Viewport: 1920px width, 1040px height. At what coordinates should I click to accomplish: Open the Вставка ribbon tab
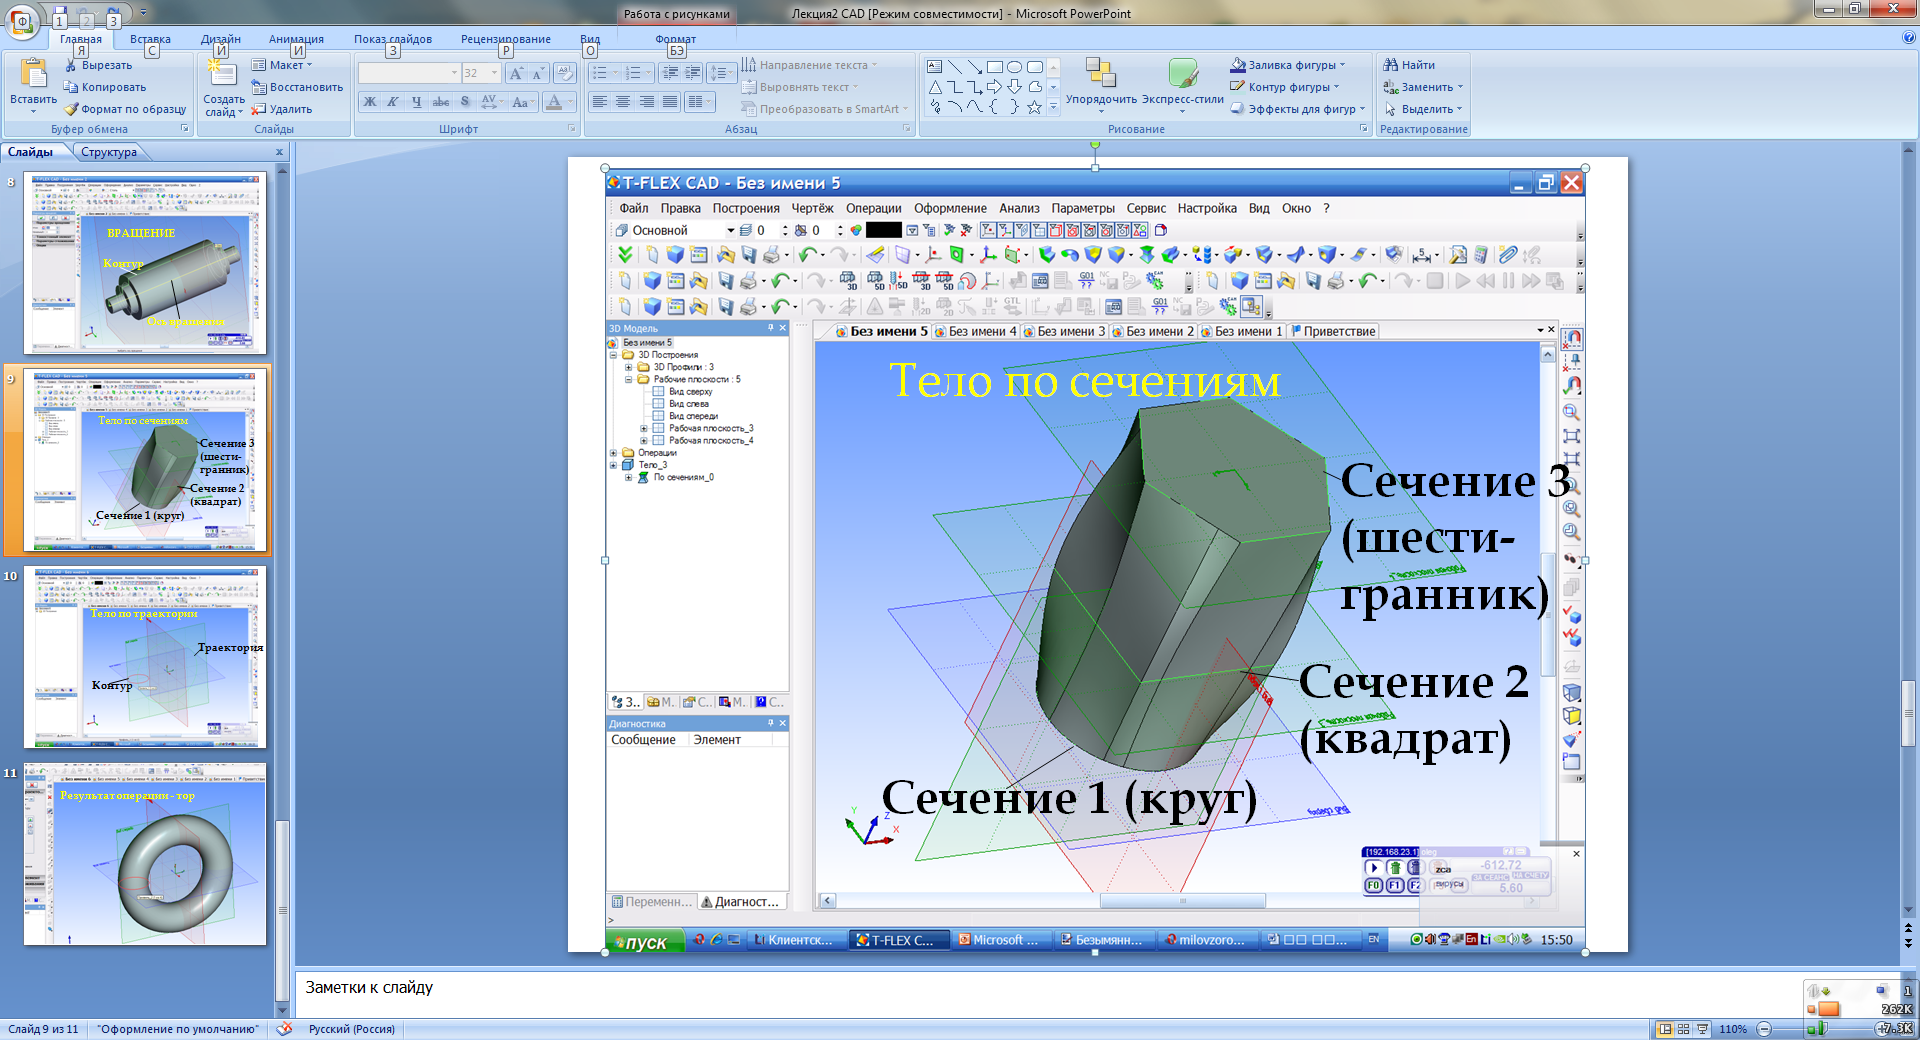pyautogui.click(x=150, y=39)
